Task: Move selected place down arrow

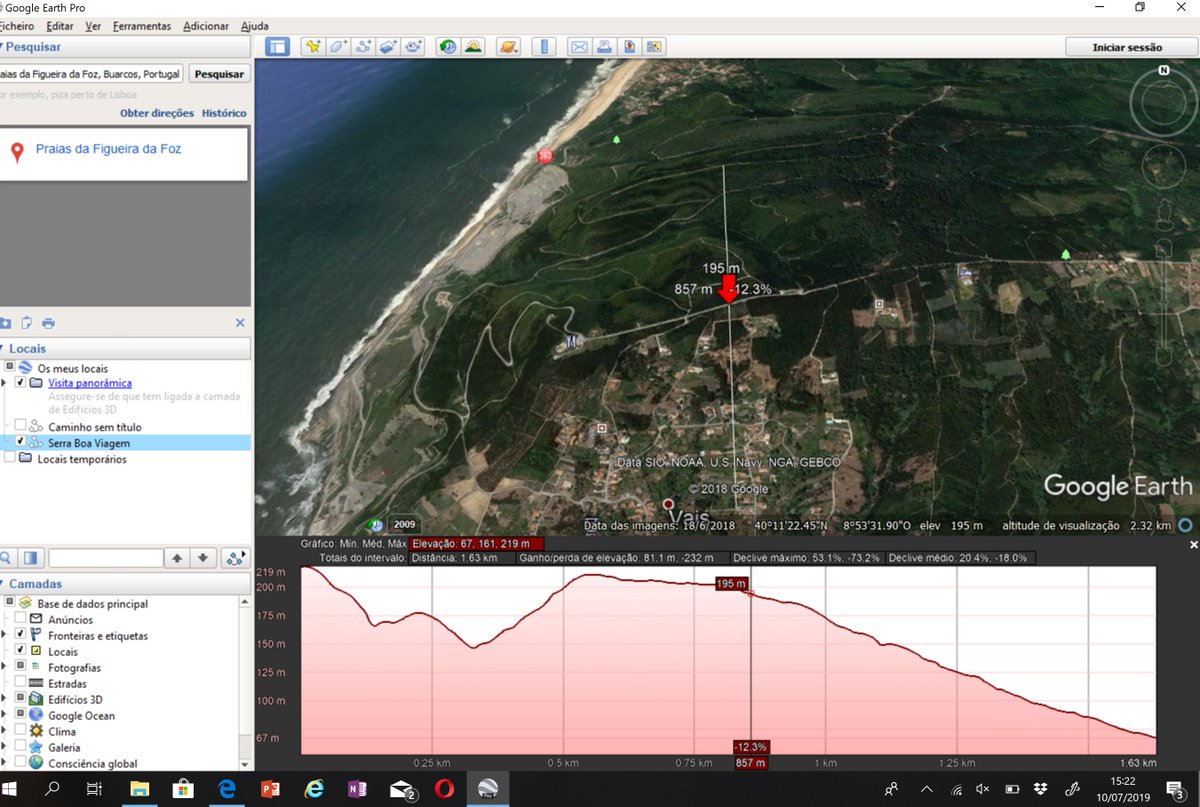Action: tap(203, 558)
